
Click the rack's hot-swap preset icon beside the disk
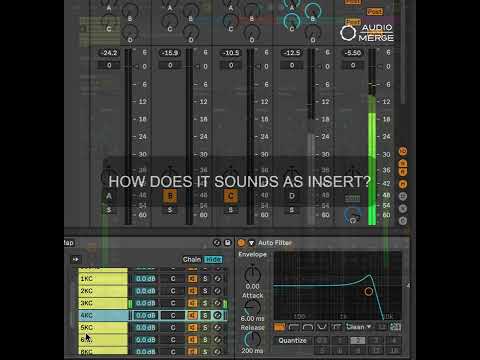217,243
